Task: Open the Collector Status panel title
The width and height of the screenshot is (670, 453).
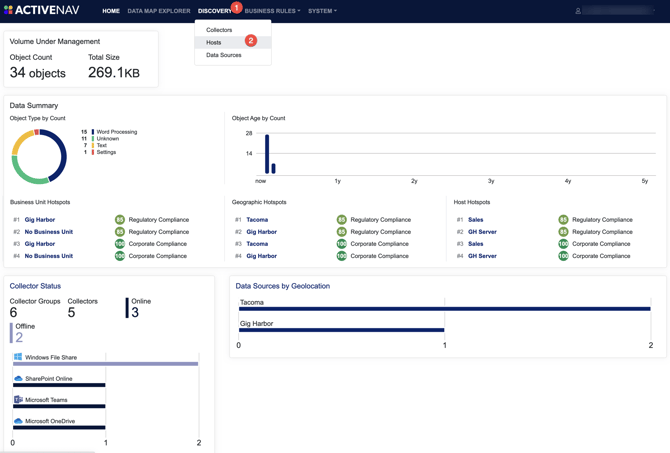Action: click(x=35, y=286)
